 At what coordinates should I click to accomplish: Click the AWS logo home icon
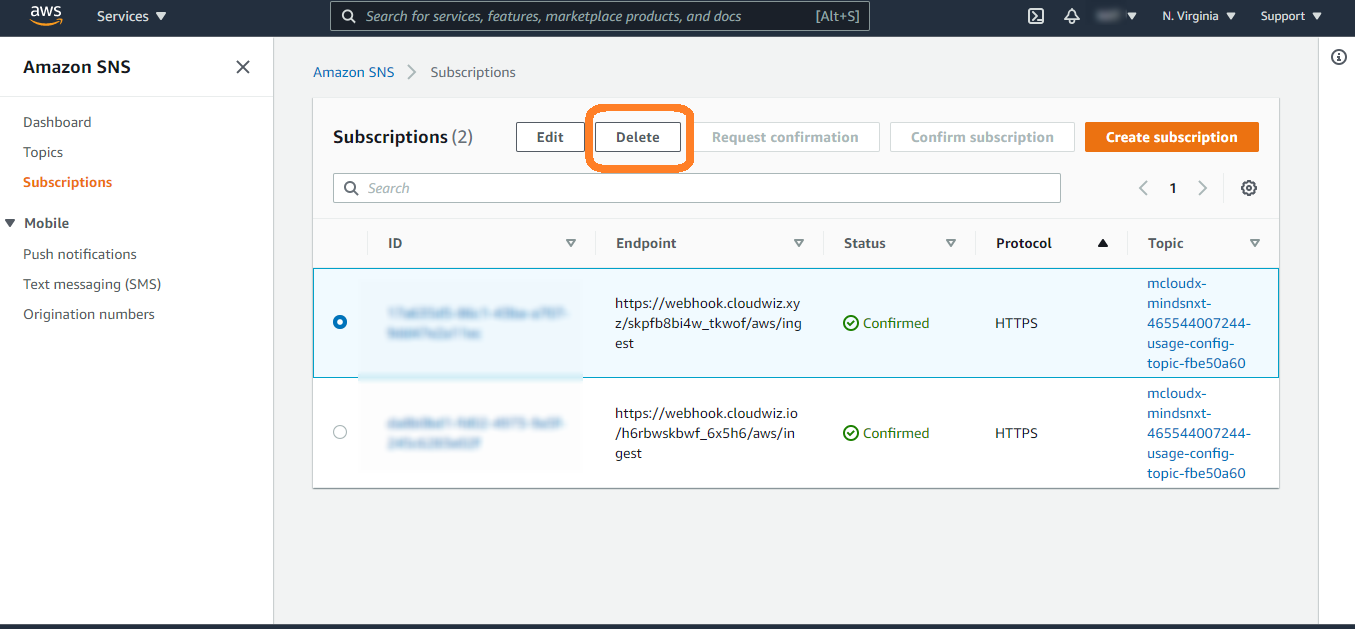[46, 16]
